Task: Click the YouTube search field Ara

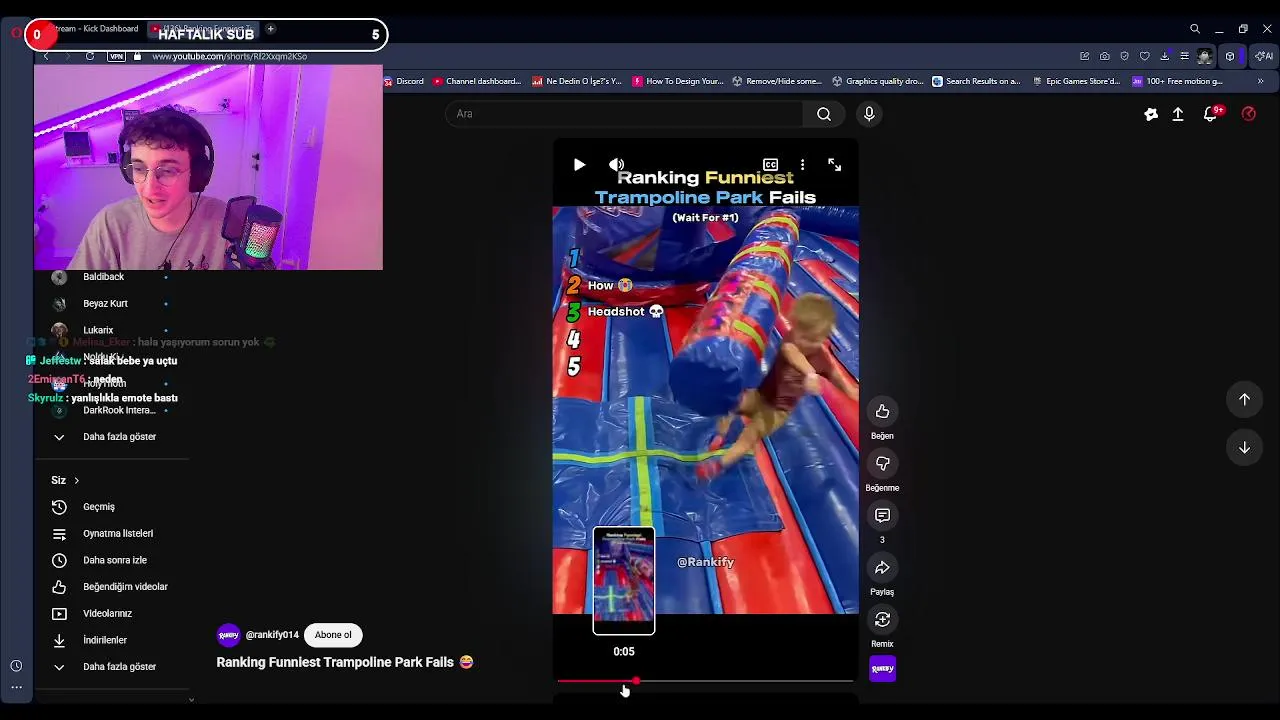Action: (x=624, y=114)
